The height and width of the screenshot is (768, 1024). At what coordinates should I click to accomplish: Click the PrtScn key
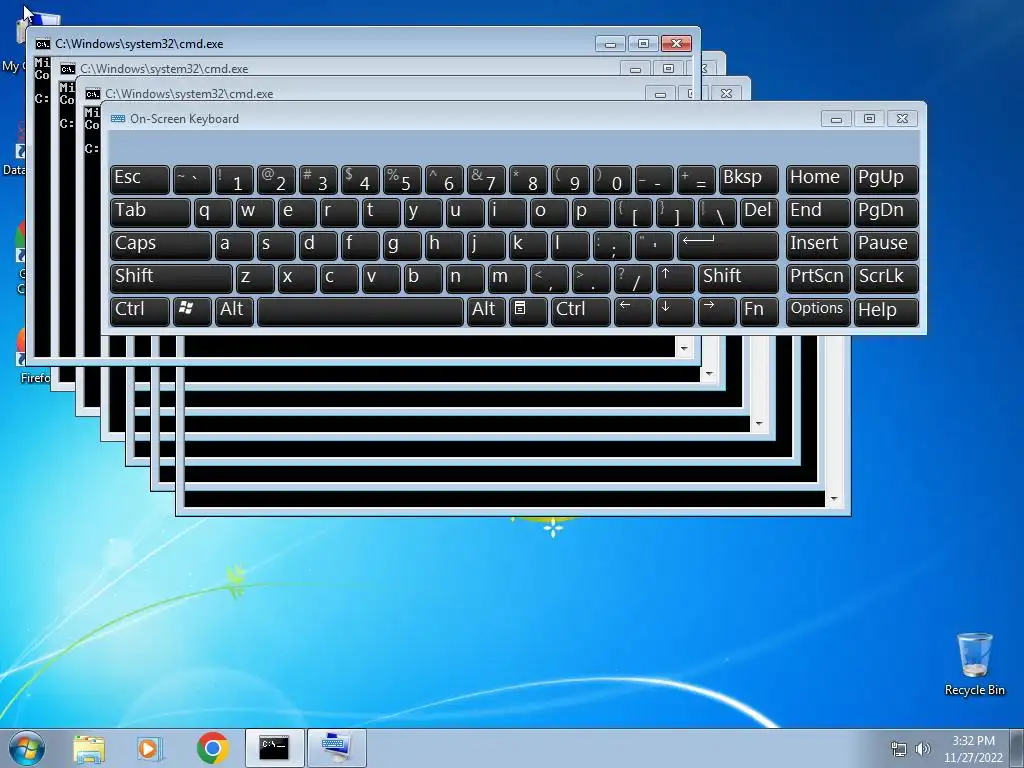(x=818, y=278)
